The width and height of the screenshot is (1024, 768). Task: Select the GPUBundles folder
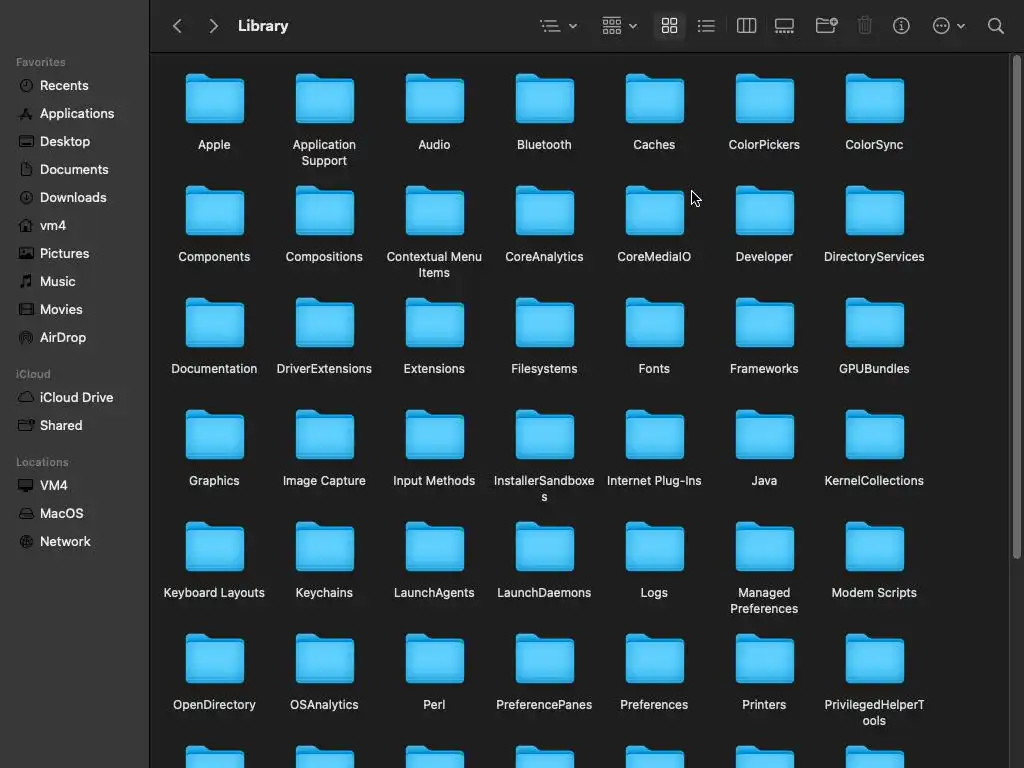[874, 323]
